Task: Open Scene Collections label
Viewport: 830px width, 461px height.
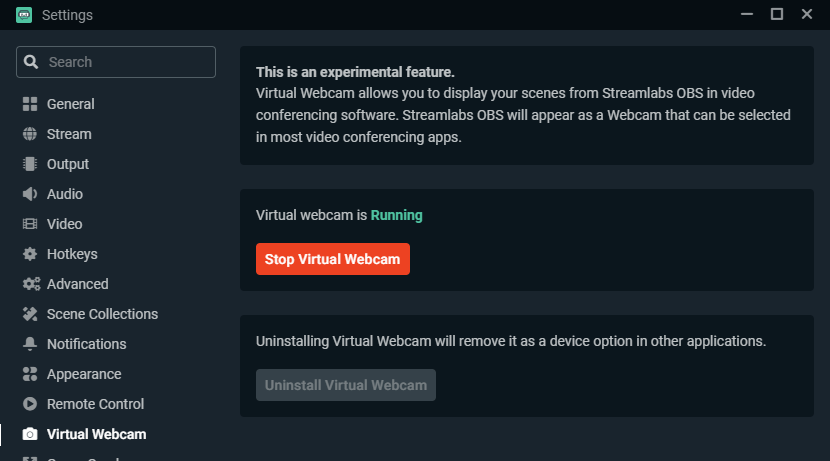Action: (102, 314)
